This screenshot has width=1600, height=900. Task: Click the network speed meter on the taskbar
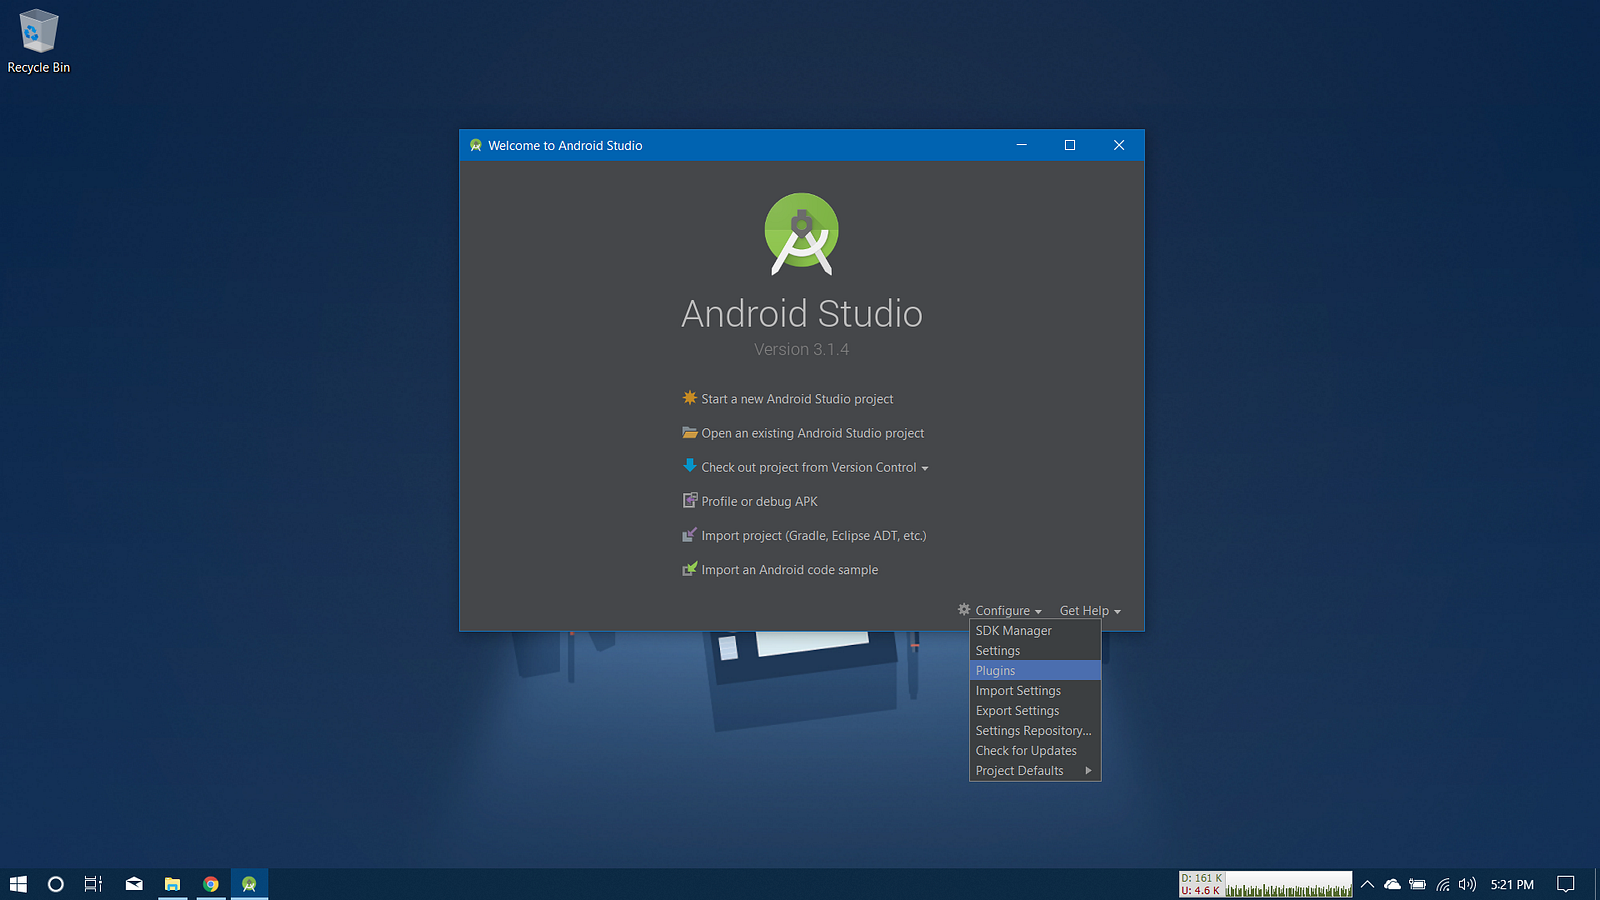pyautogui.click(x=1265, y=884)
